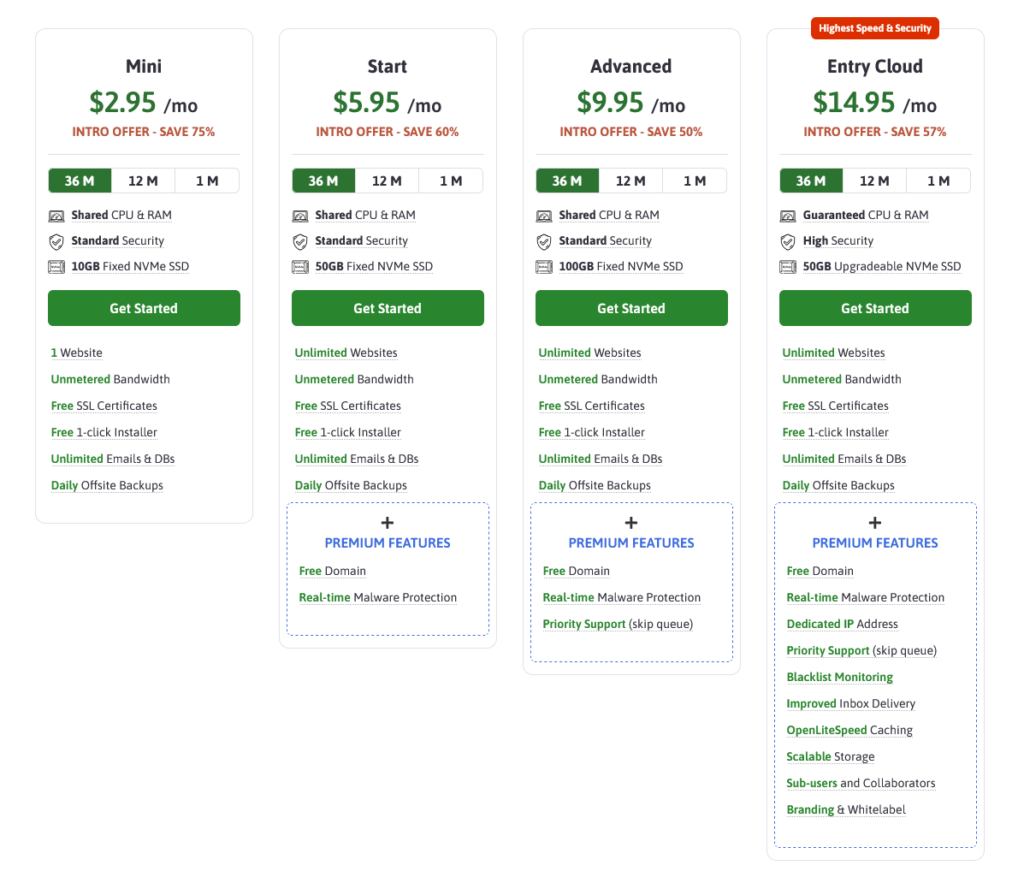
Task: Click the Upgradeable NVMe SSD icon on Entry Cloud
Action: tap(788, 266)
